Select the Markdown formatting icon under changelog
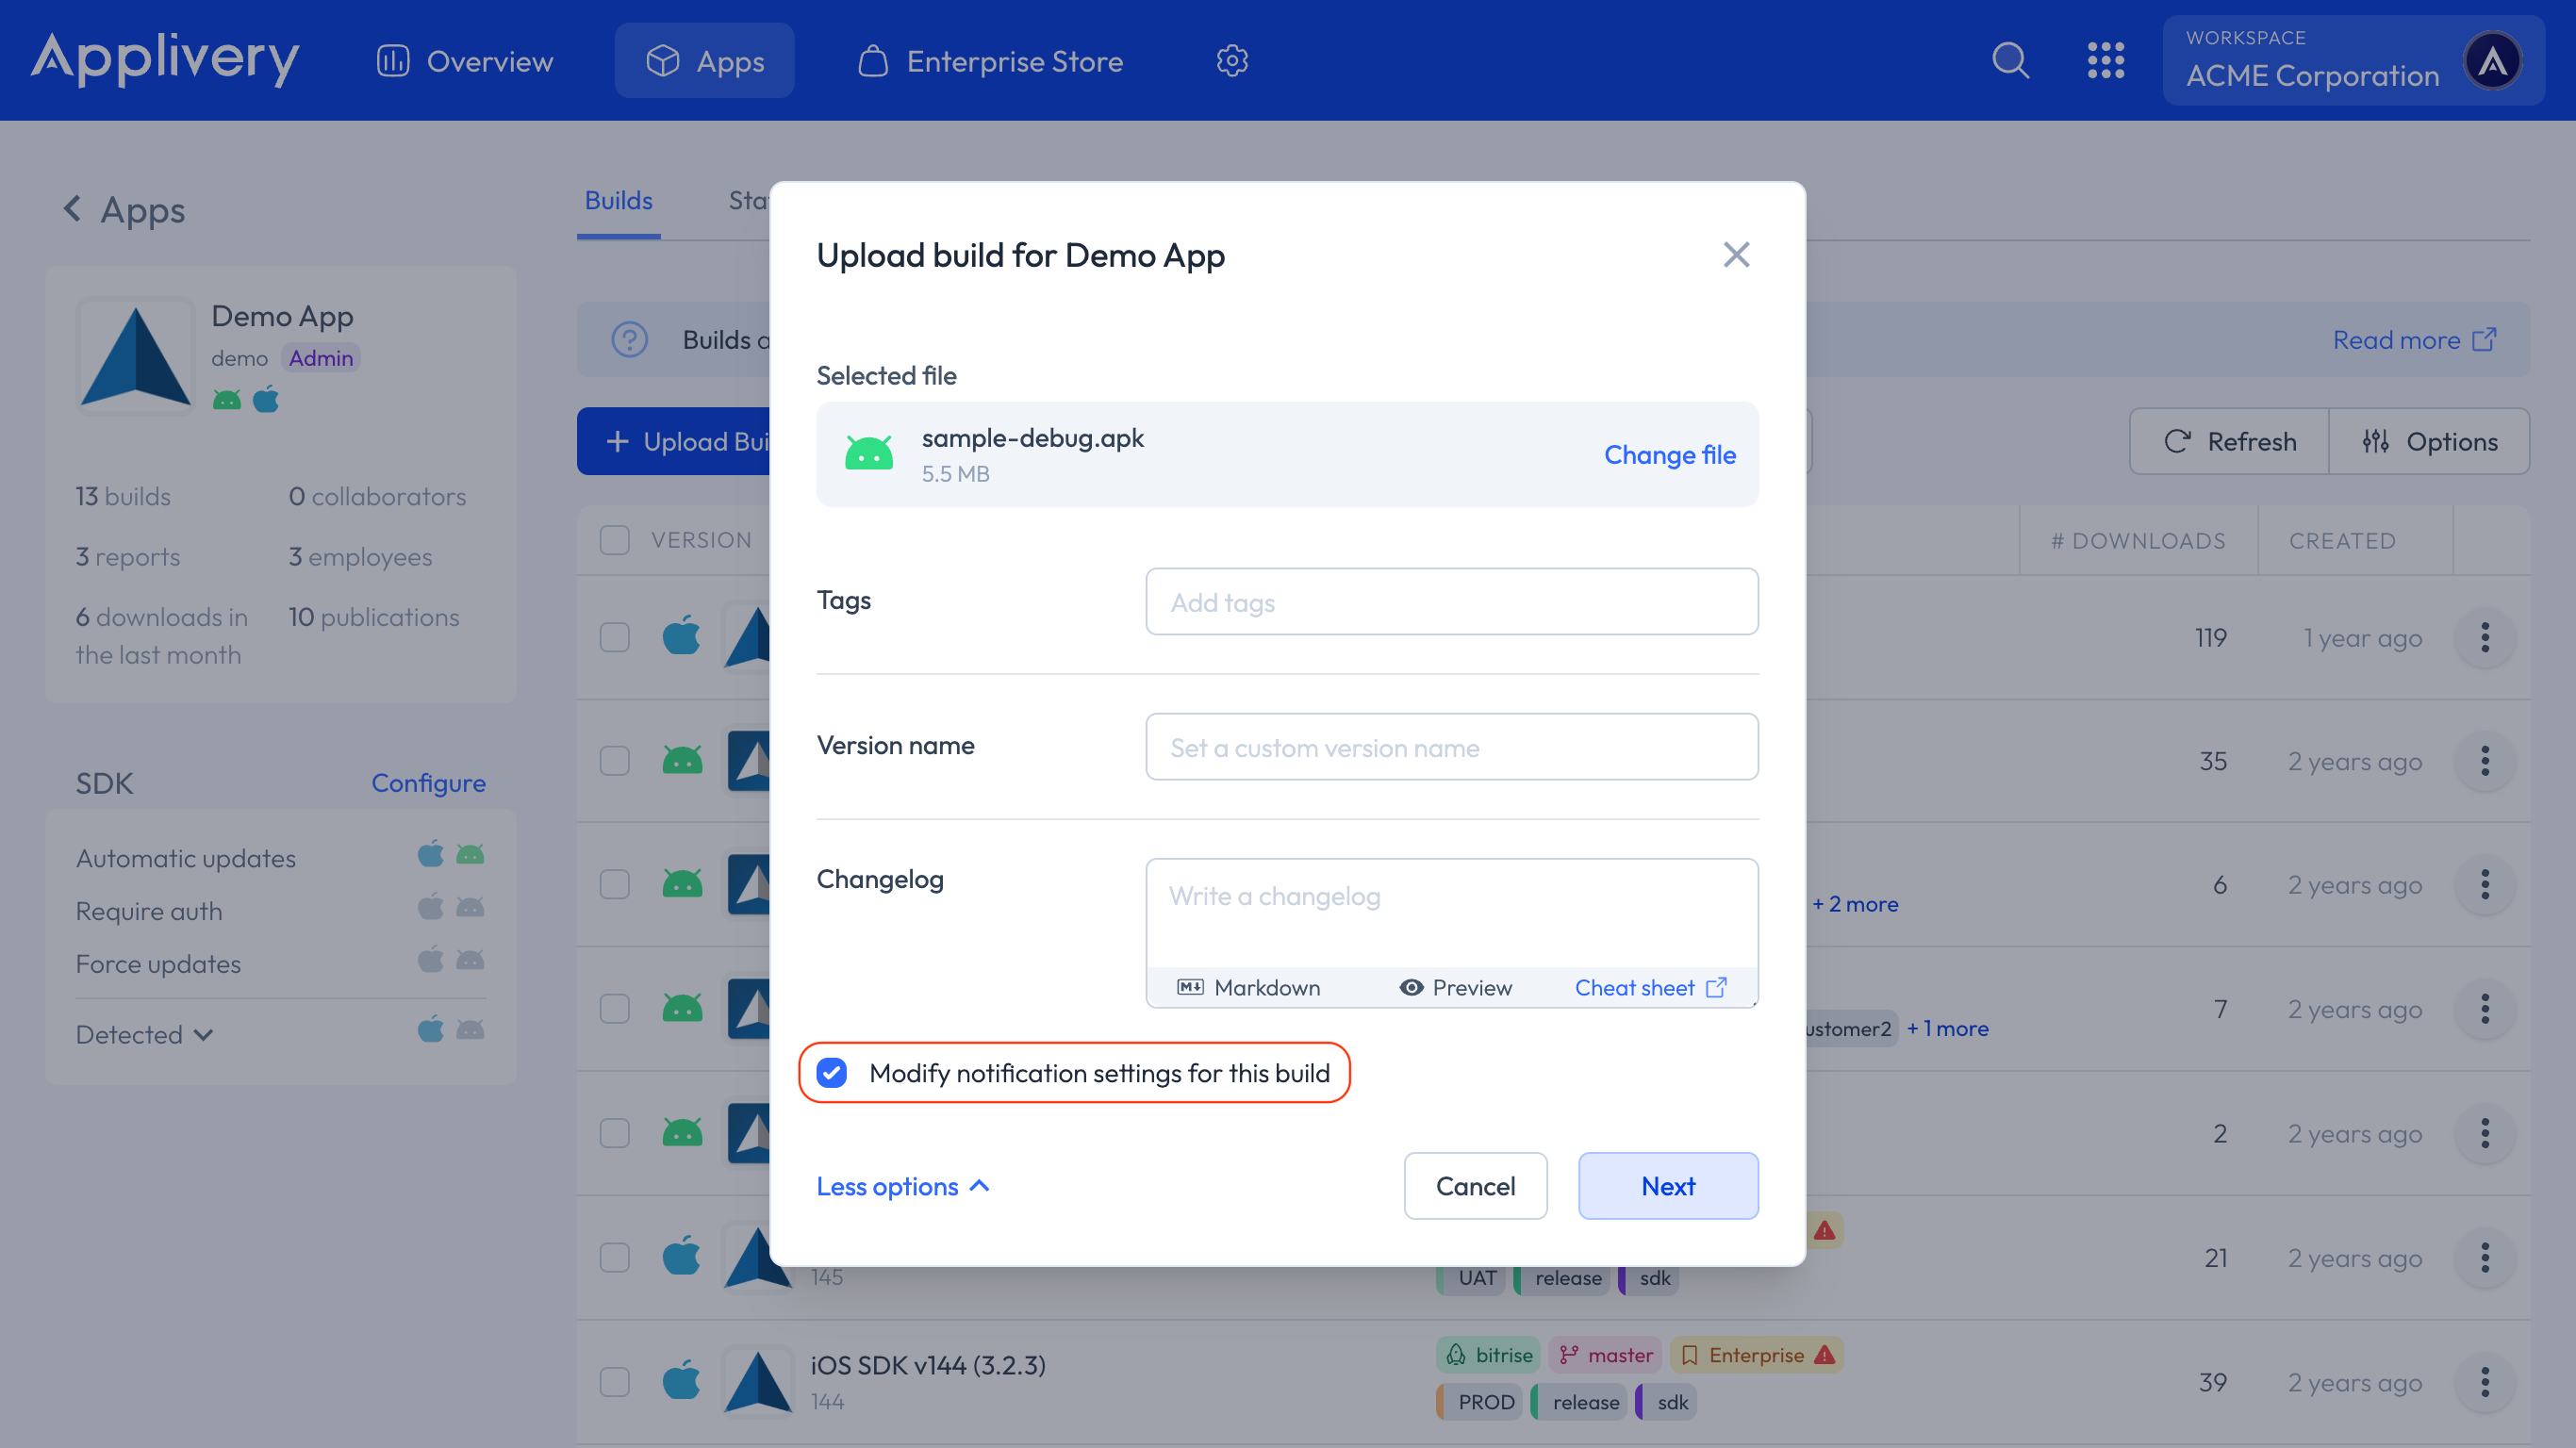 (1190, 987)
